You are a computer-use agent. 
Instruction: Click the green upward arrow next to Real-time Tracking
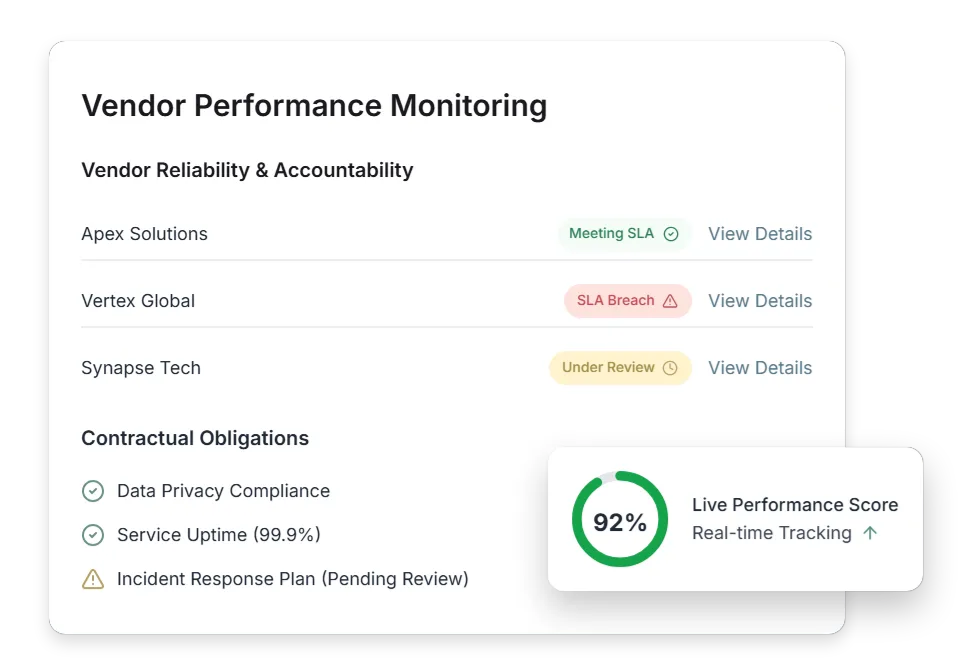point(871,533)
